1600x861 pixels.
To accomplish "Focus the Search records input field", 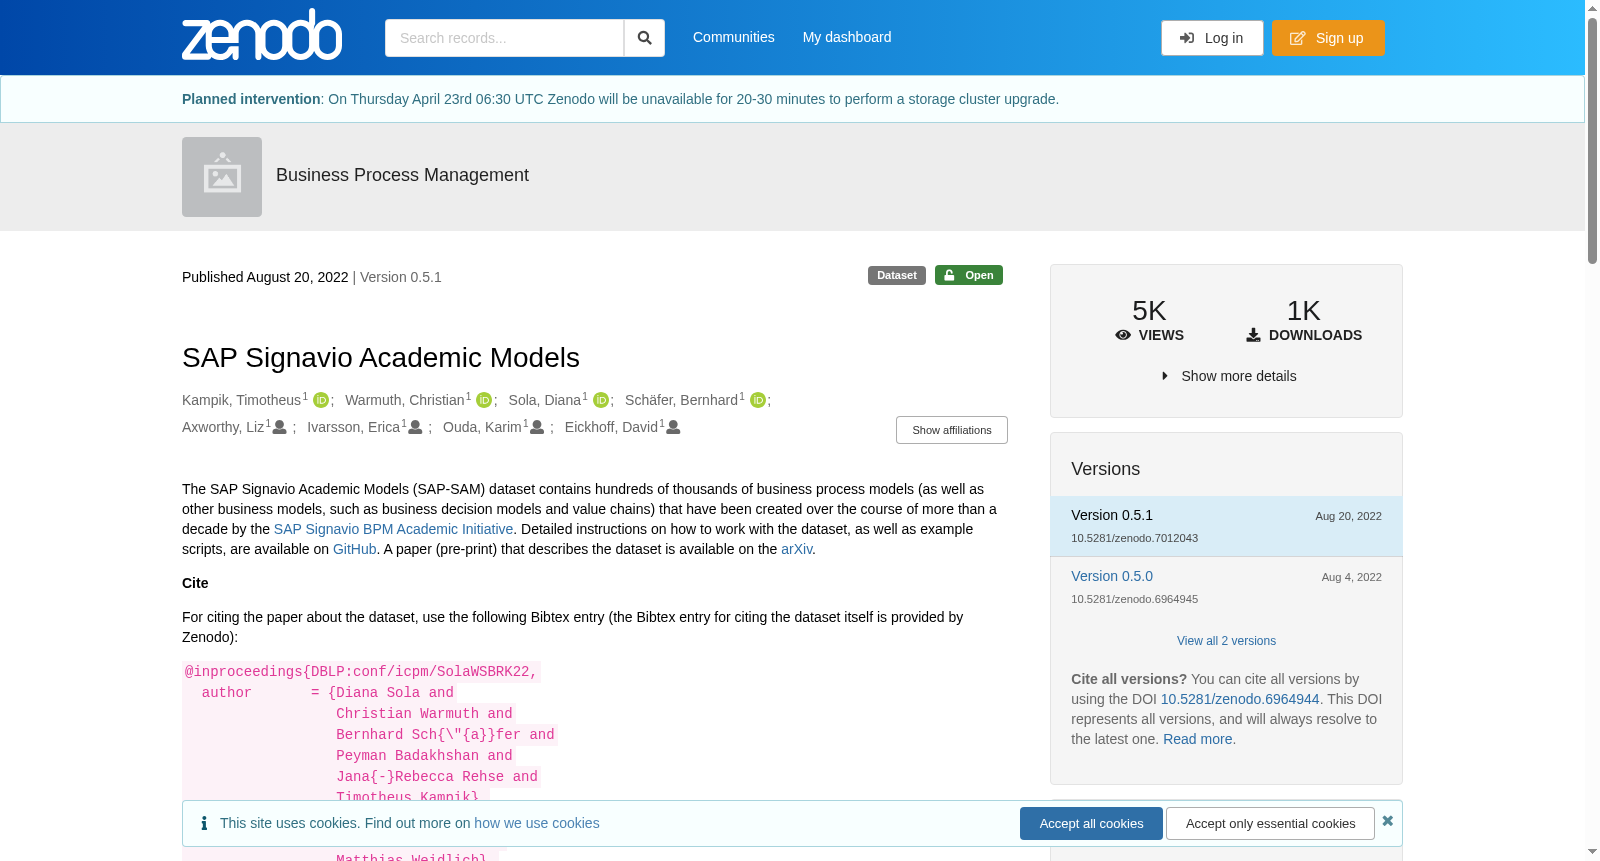I will pyautogui.click(x=504, y=38).
